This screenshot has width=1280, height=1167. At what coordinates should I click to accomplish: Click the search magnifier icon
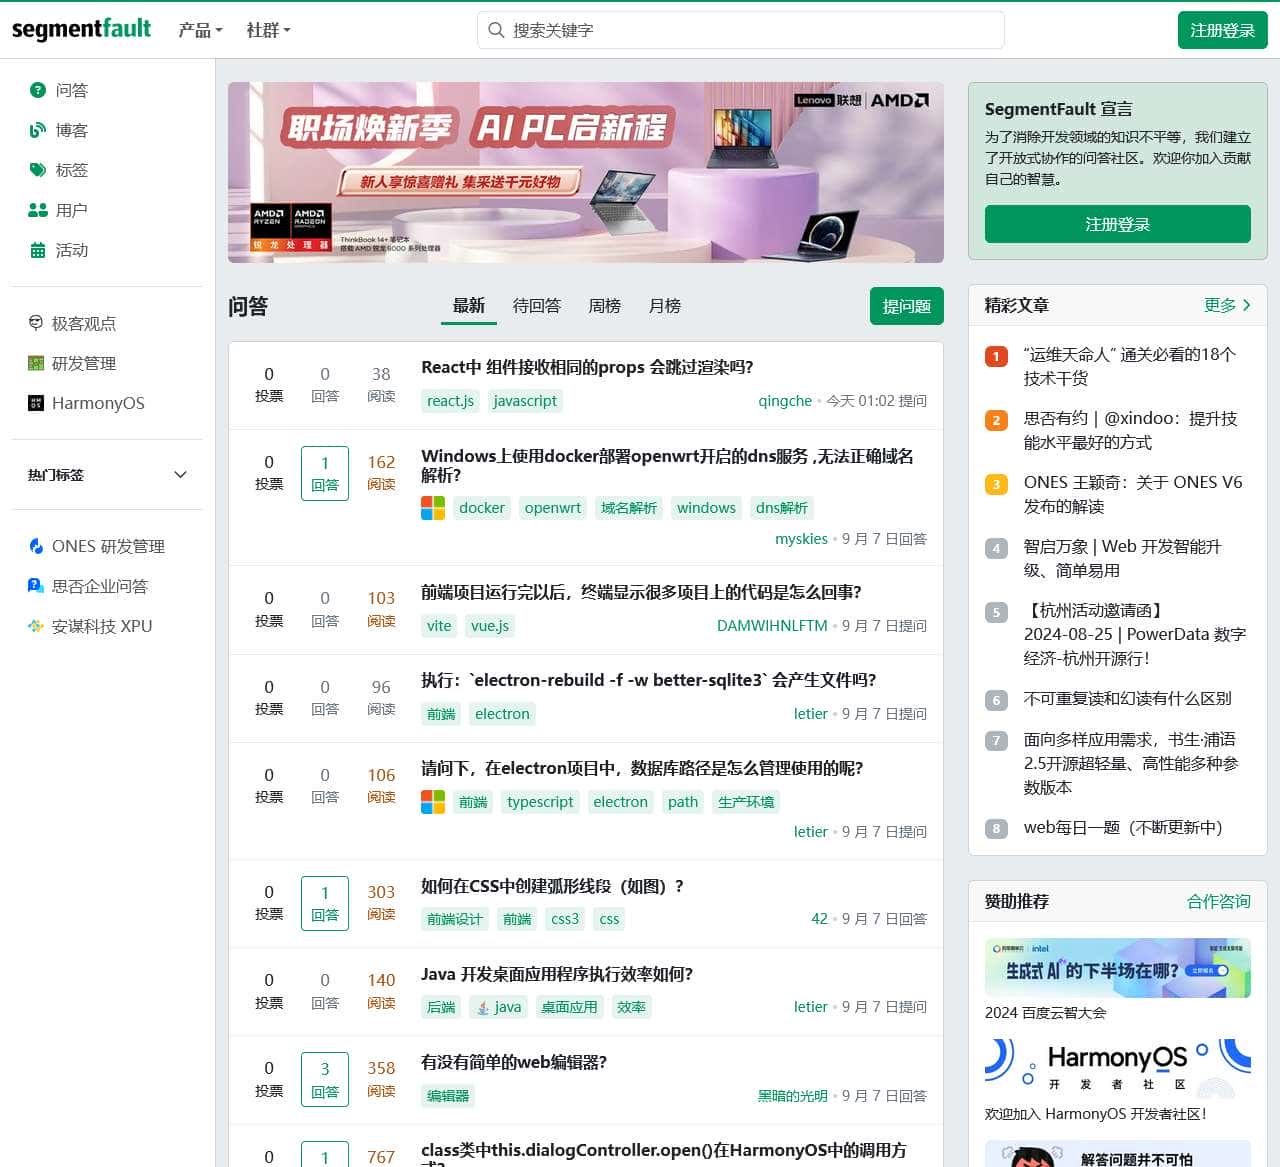[x=496, y=30]
